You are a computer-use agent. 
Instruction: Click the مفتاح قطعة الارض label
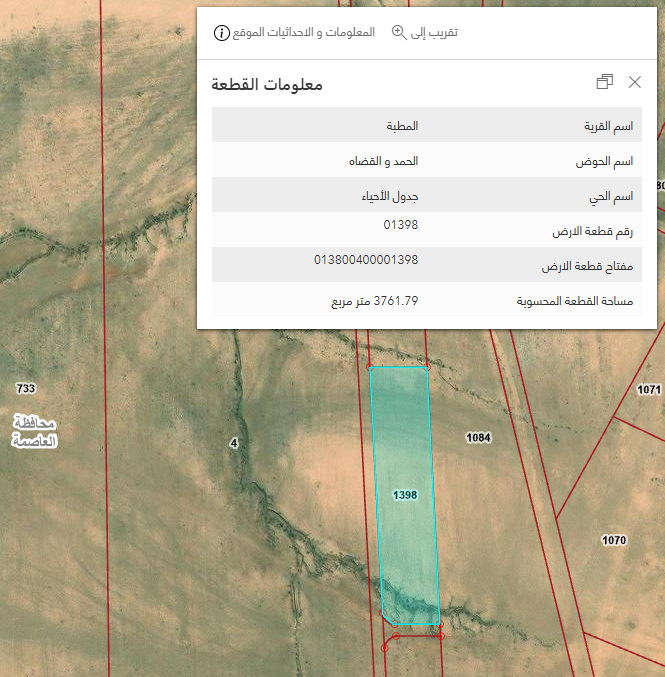point(587,266)
